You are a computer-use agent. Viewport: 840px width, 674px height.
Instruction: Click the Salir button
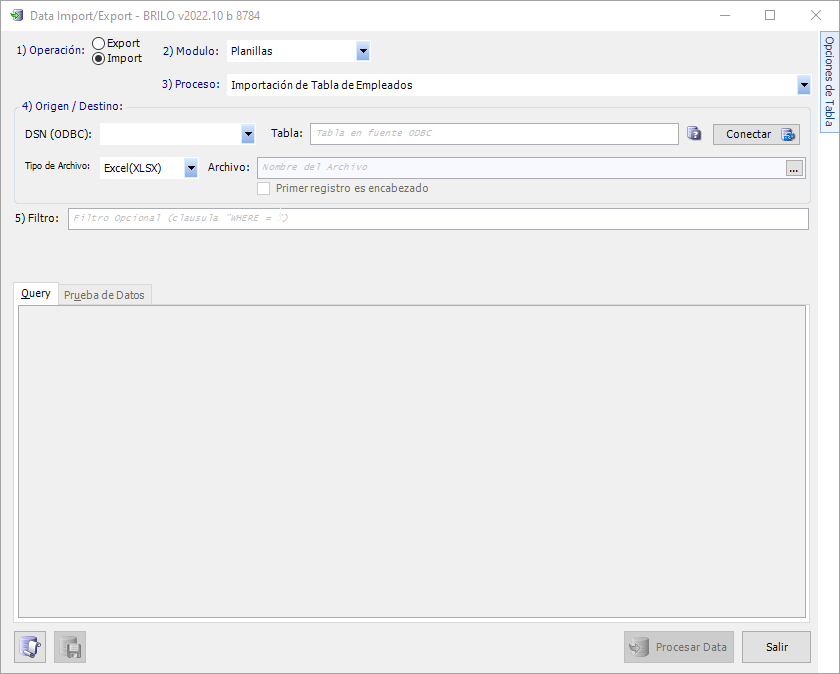click(x=777, y=647)
